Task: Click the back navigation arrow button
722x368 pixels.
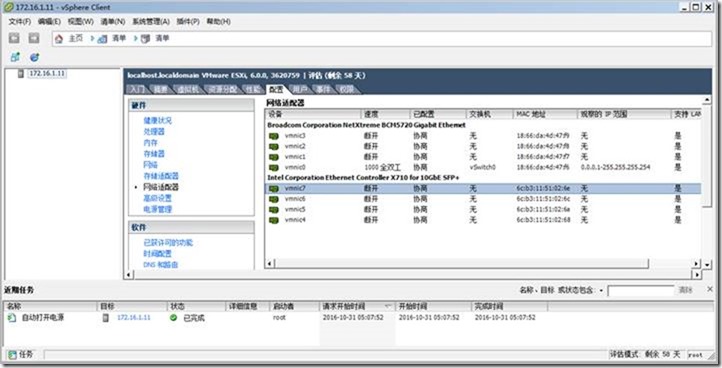Action: click(14, 38)
